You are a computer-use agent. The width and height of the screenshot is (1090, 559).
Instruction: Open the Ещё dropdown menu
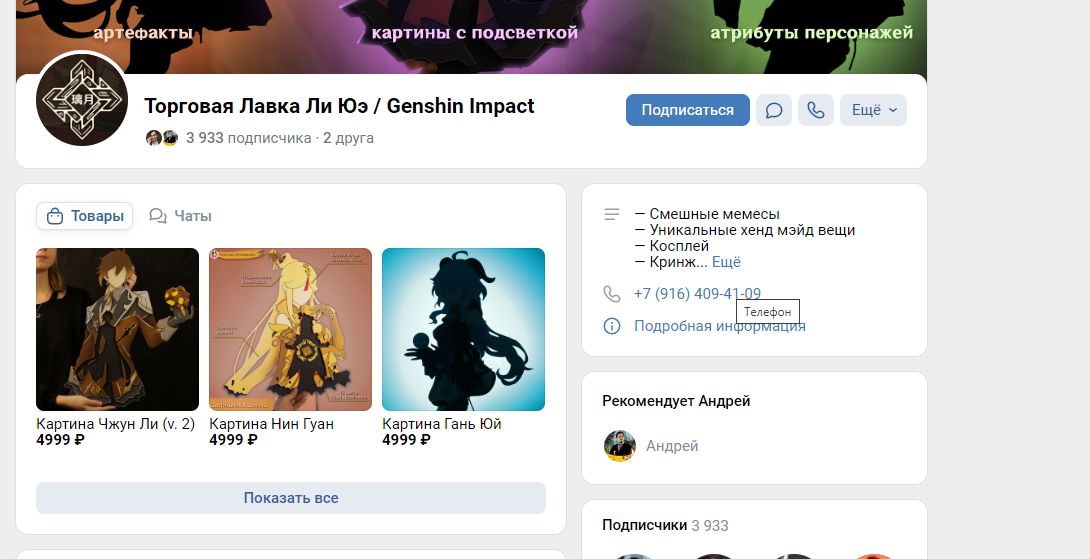pos(873,110)
